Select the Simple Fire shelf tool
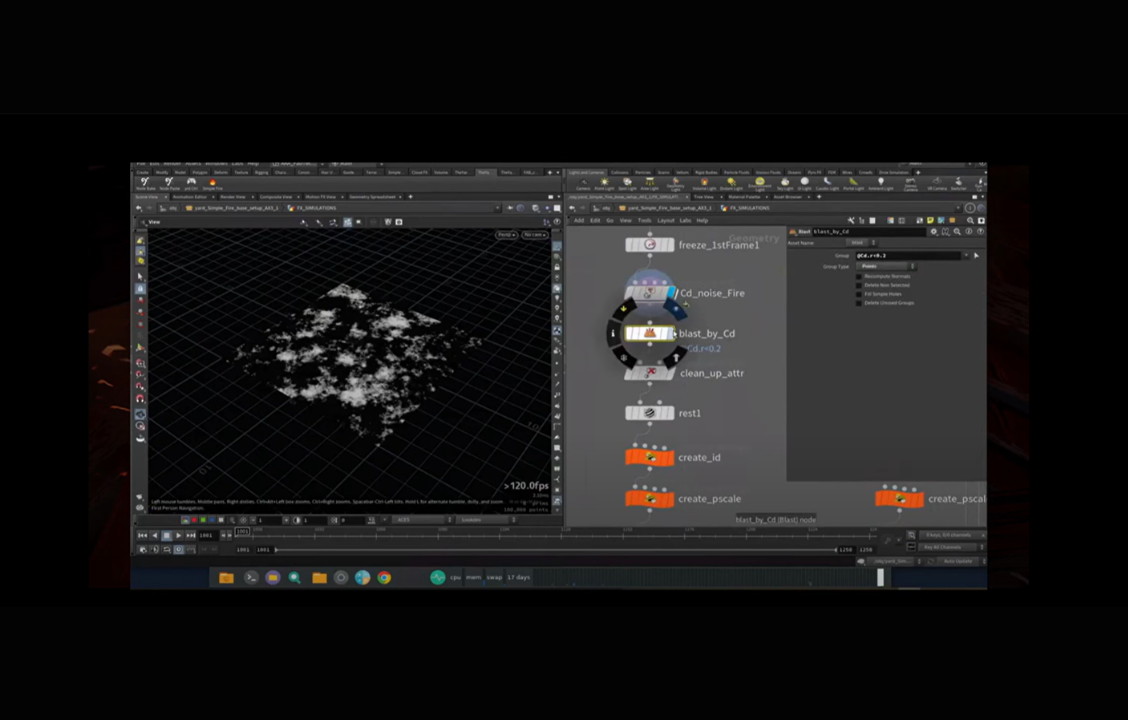Viewport: 1128px width, 720px height. pyautogui.click(x=211, y=183)
